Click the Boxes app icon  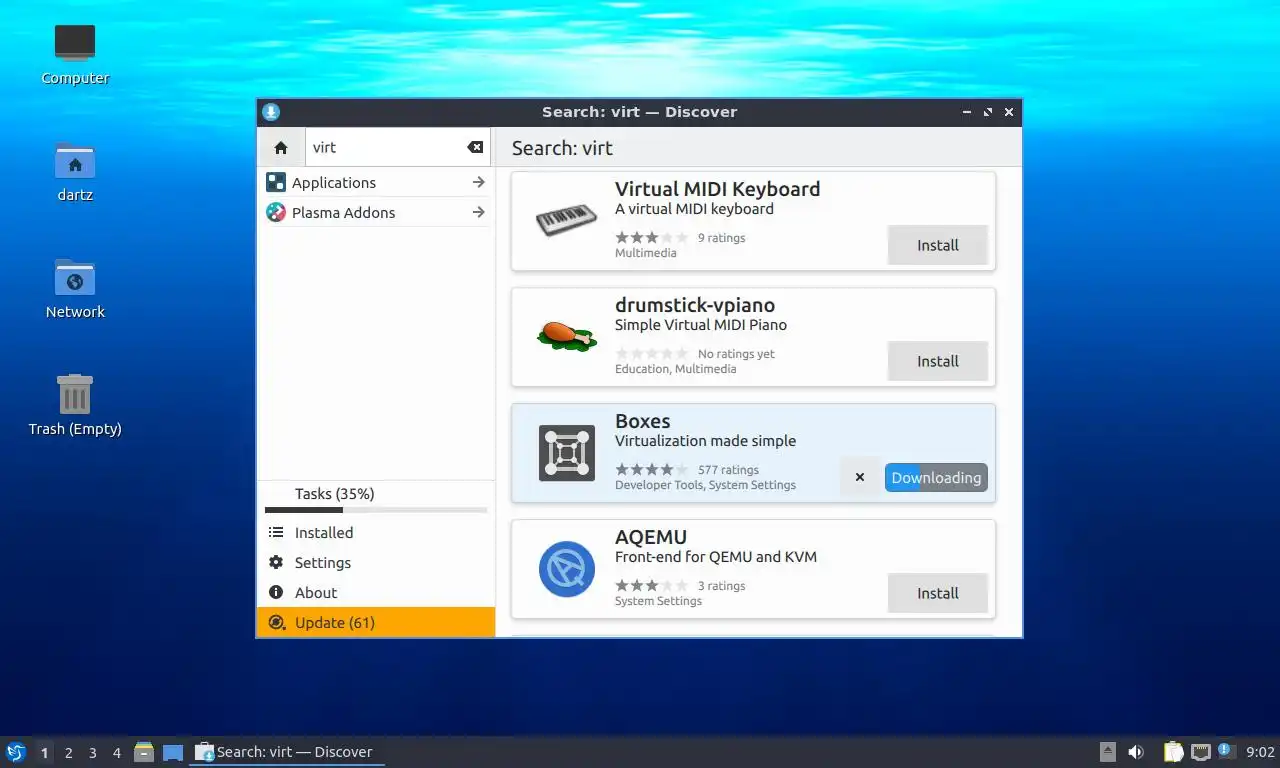point(567,453)
